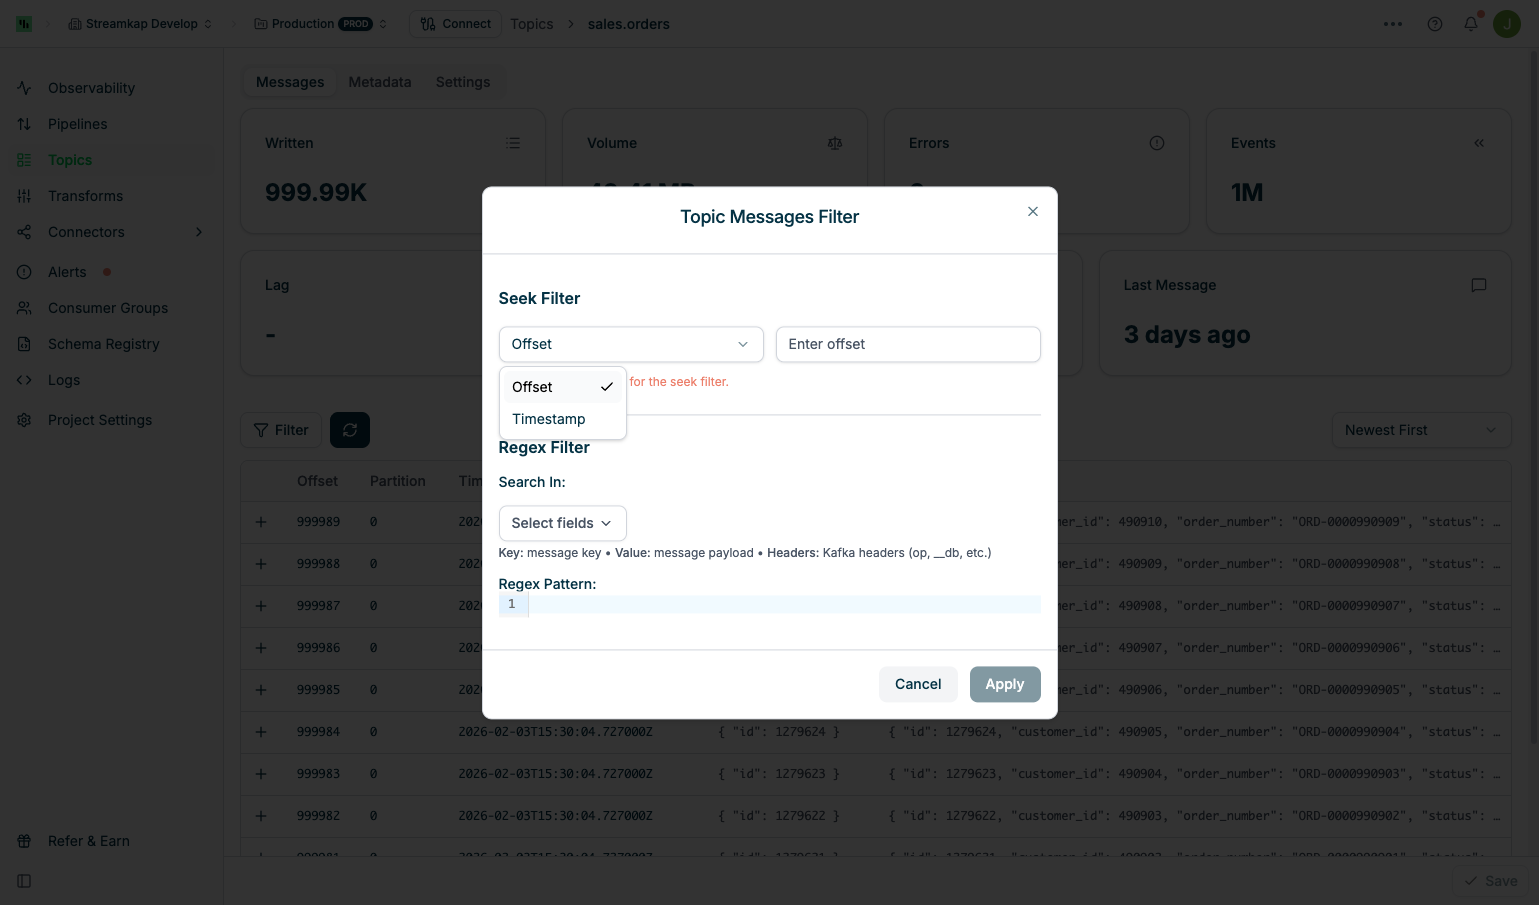Close the Topic Messages Filter dialog

[x=1033, y=211]
